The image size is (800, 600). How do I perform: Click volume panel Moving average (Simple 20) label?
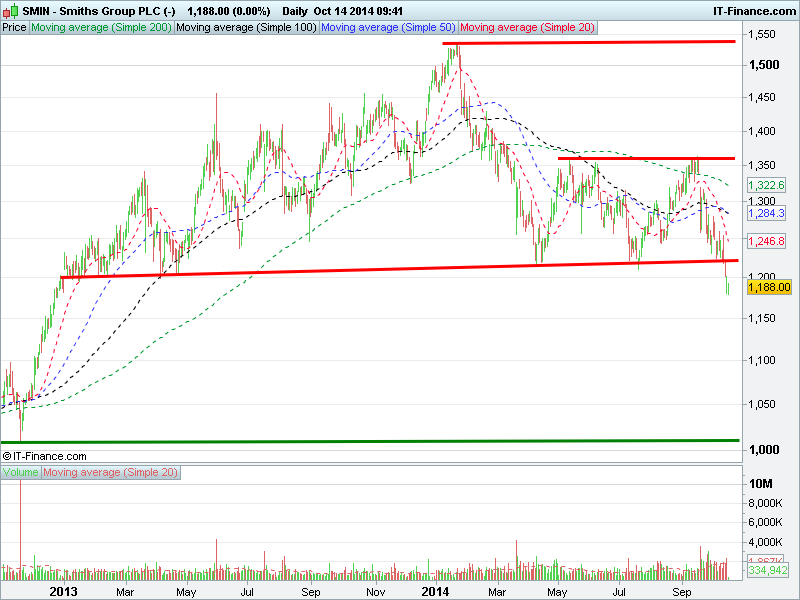tap(110, 472)
